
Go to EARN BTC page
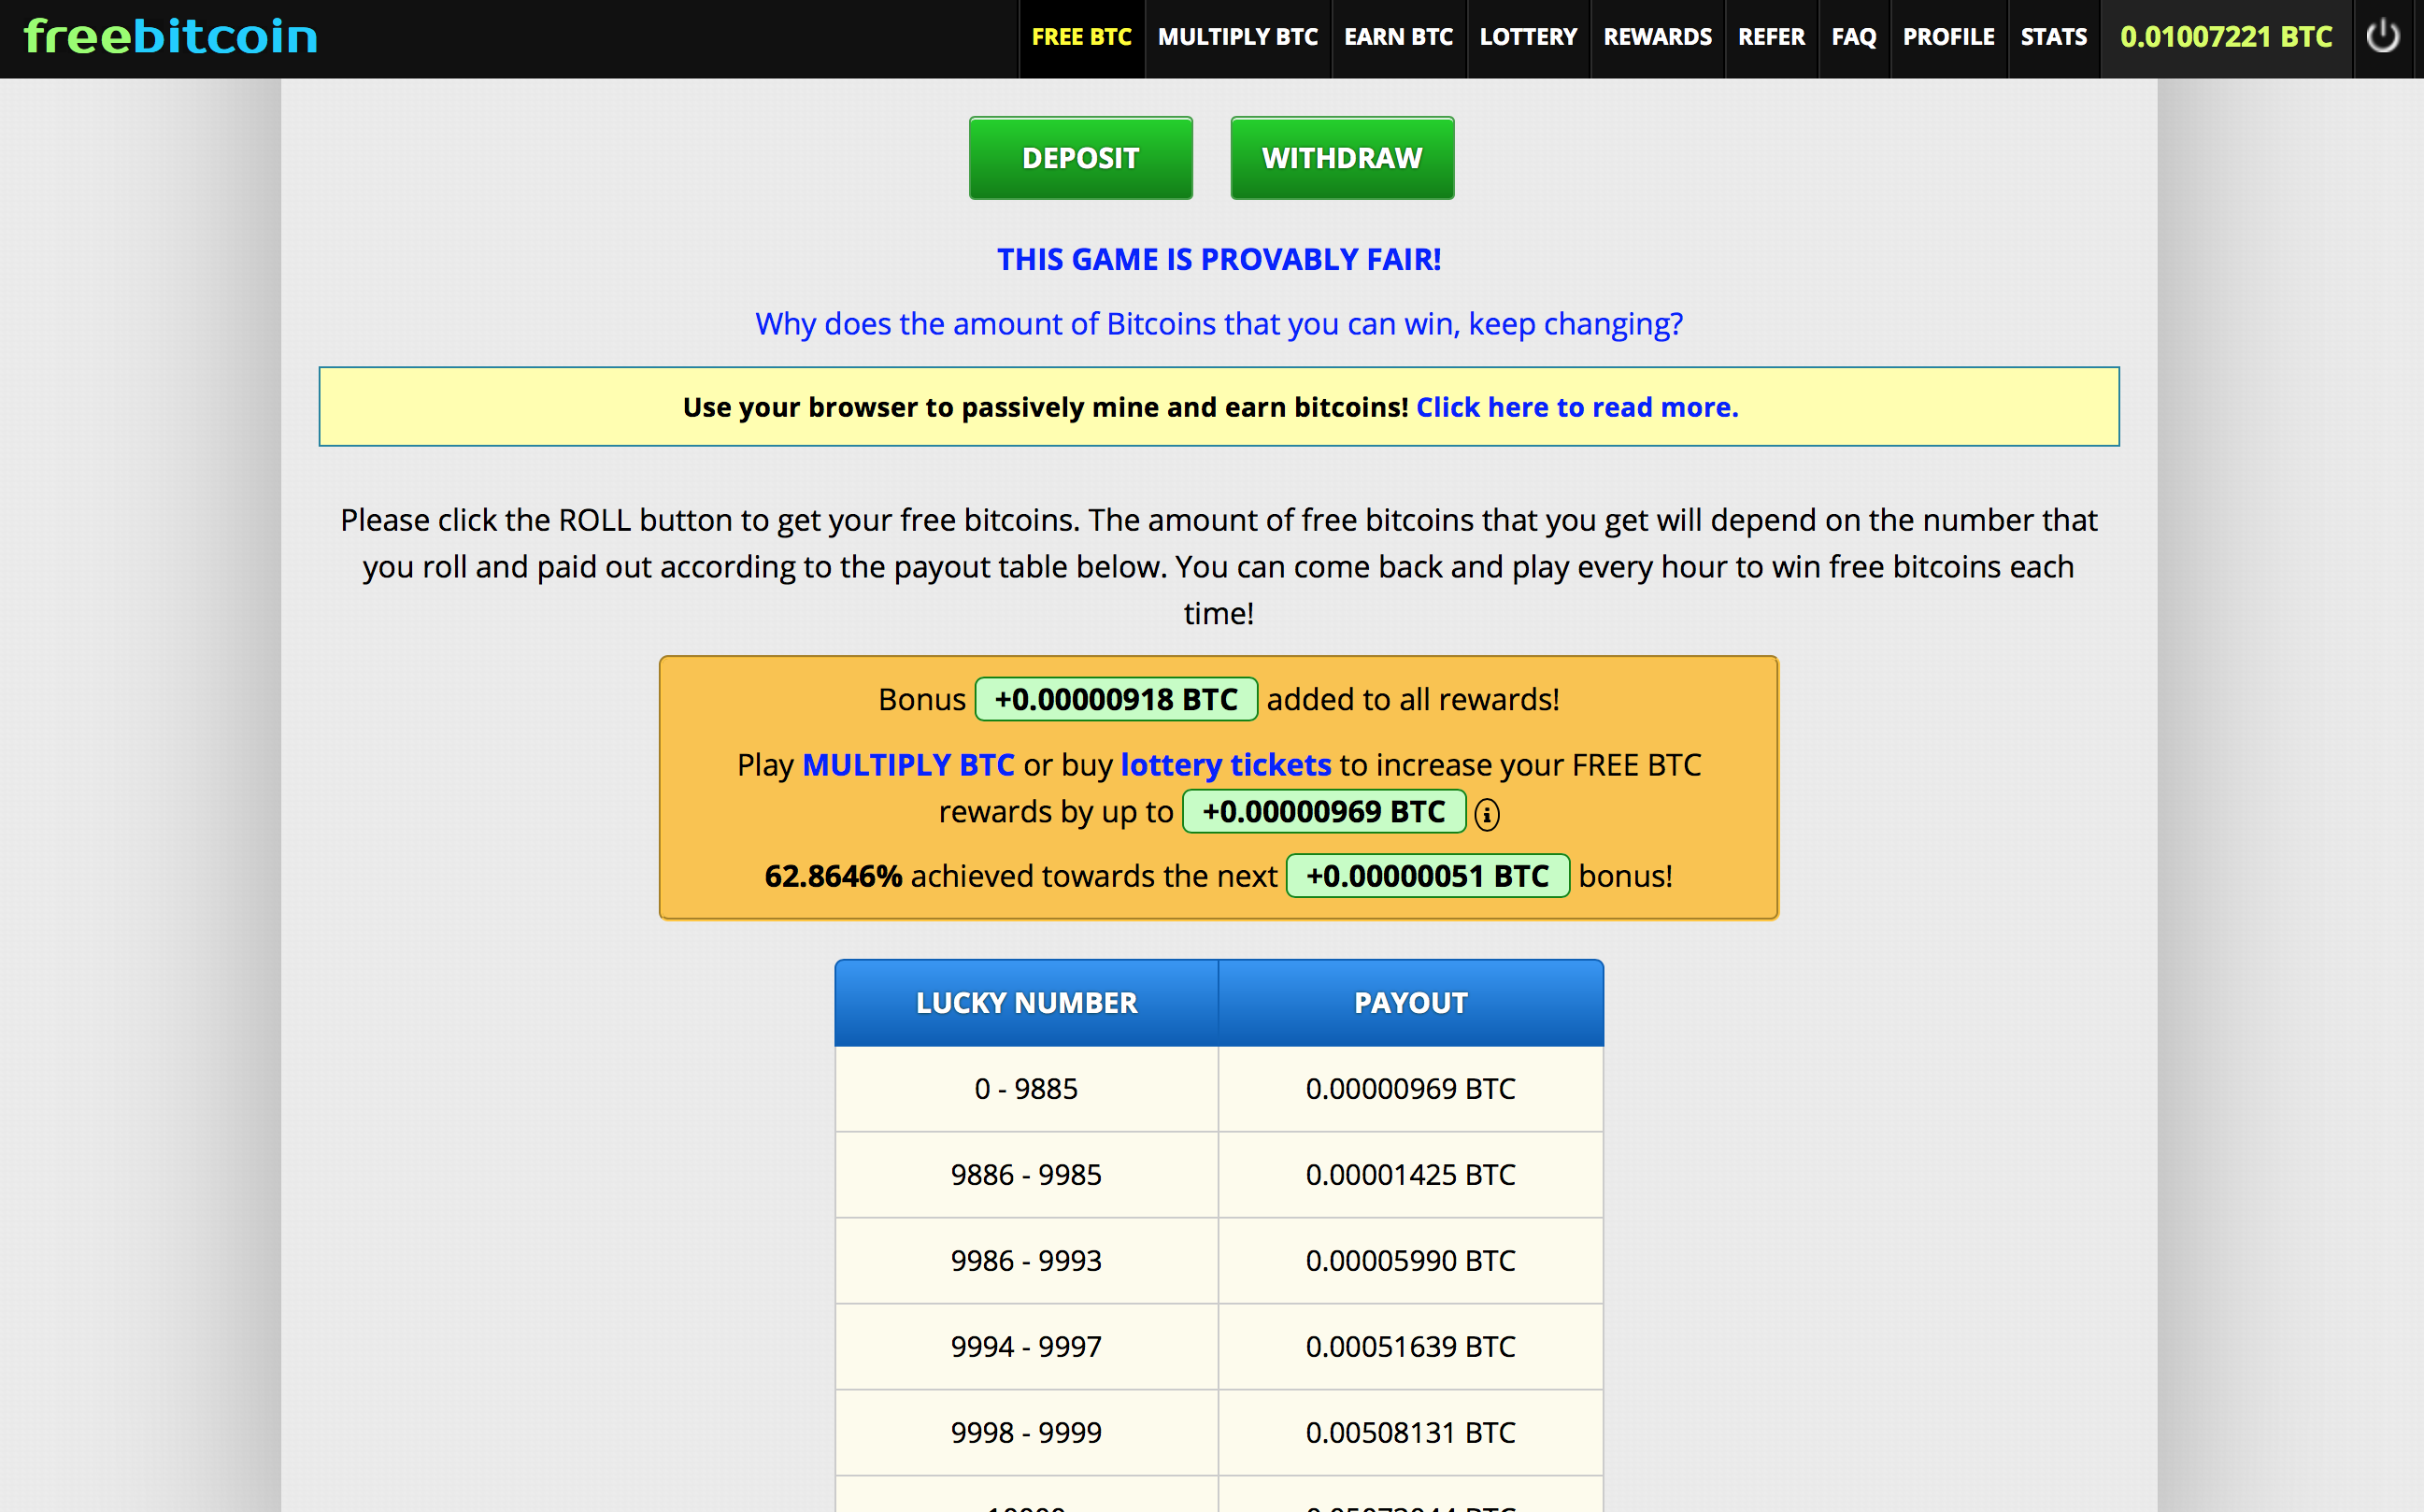1397,37
